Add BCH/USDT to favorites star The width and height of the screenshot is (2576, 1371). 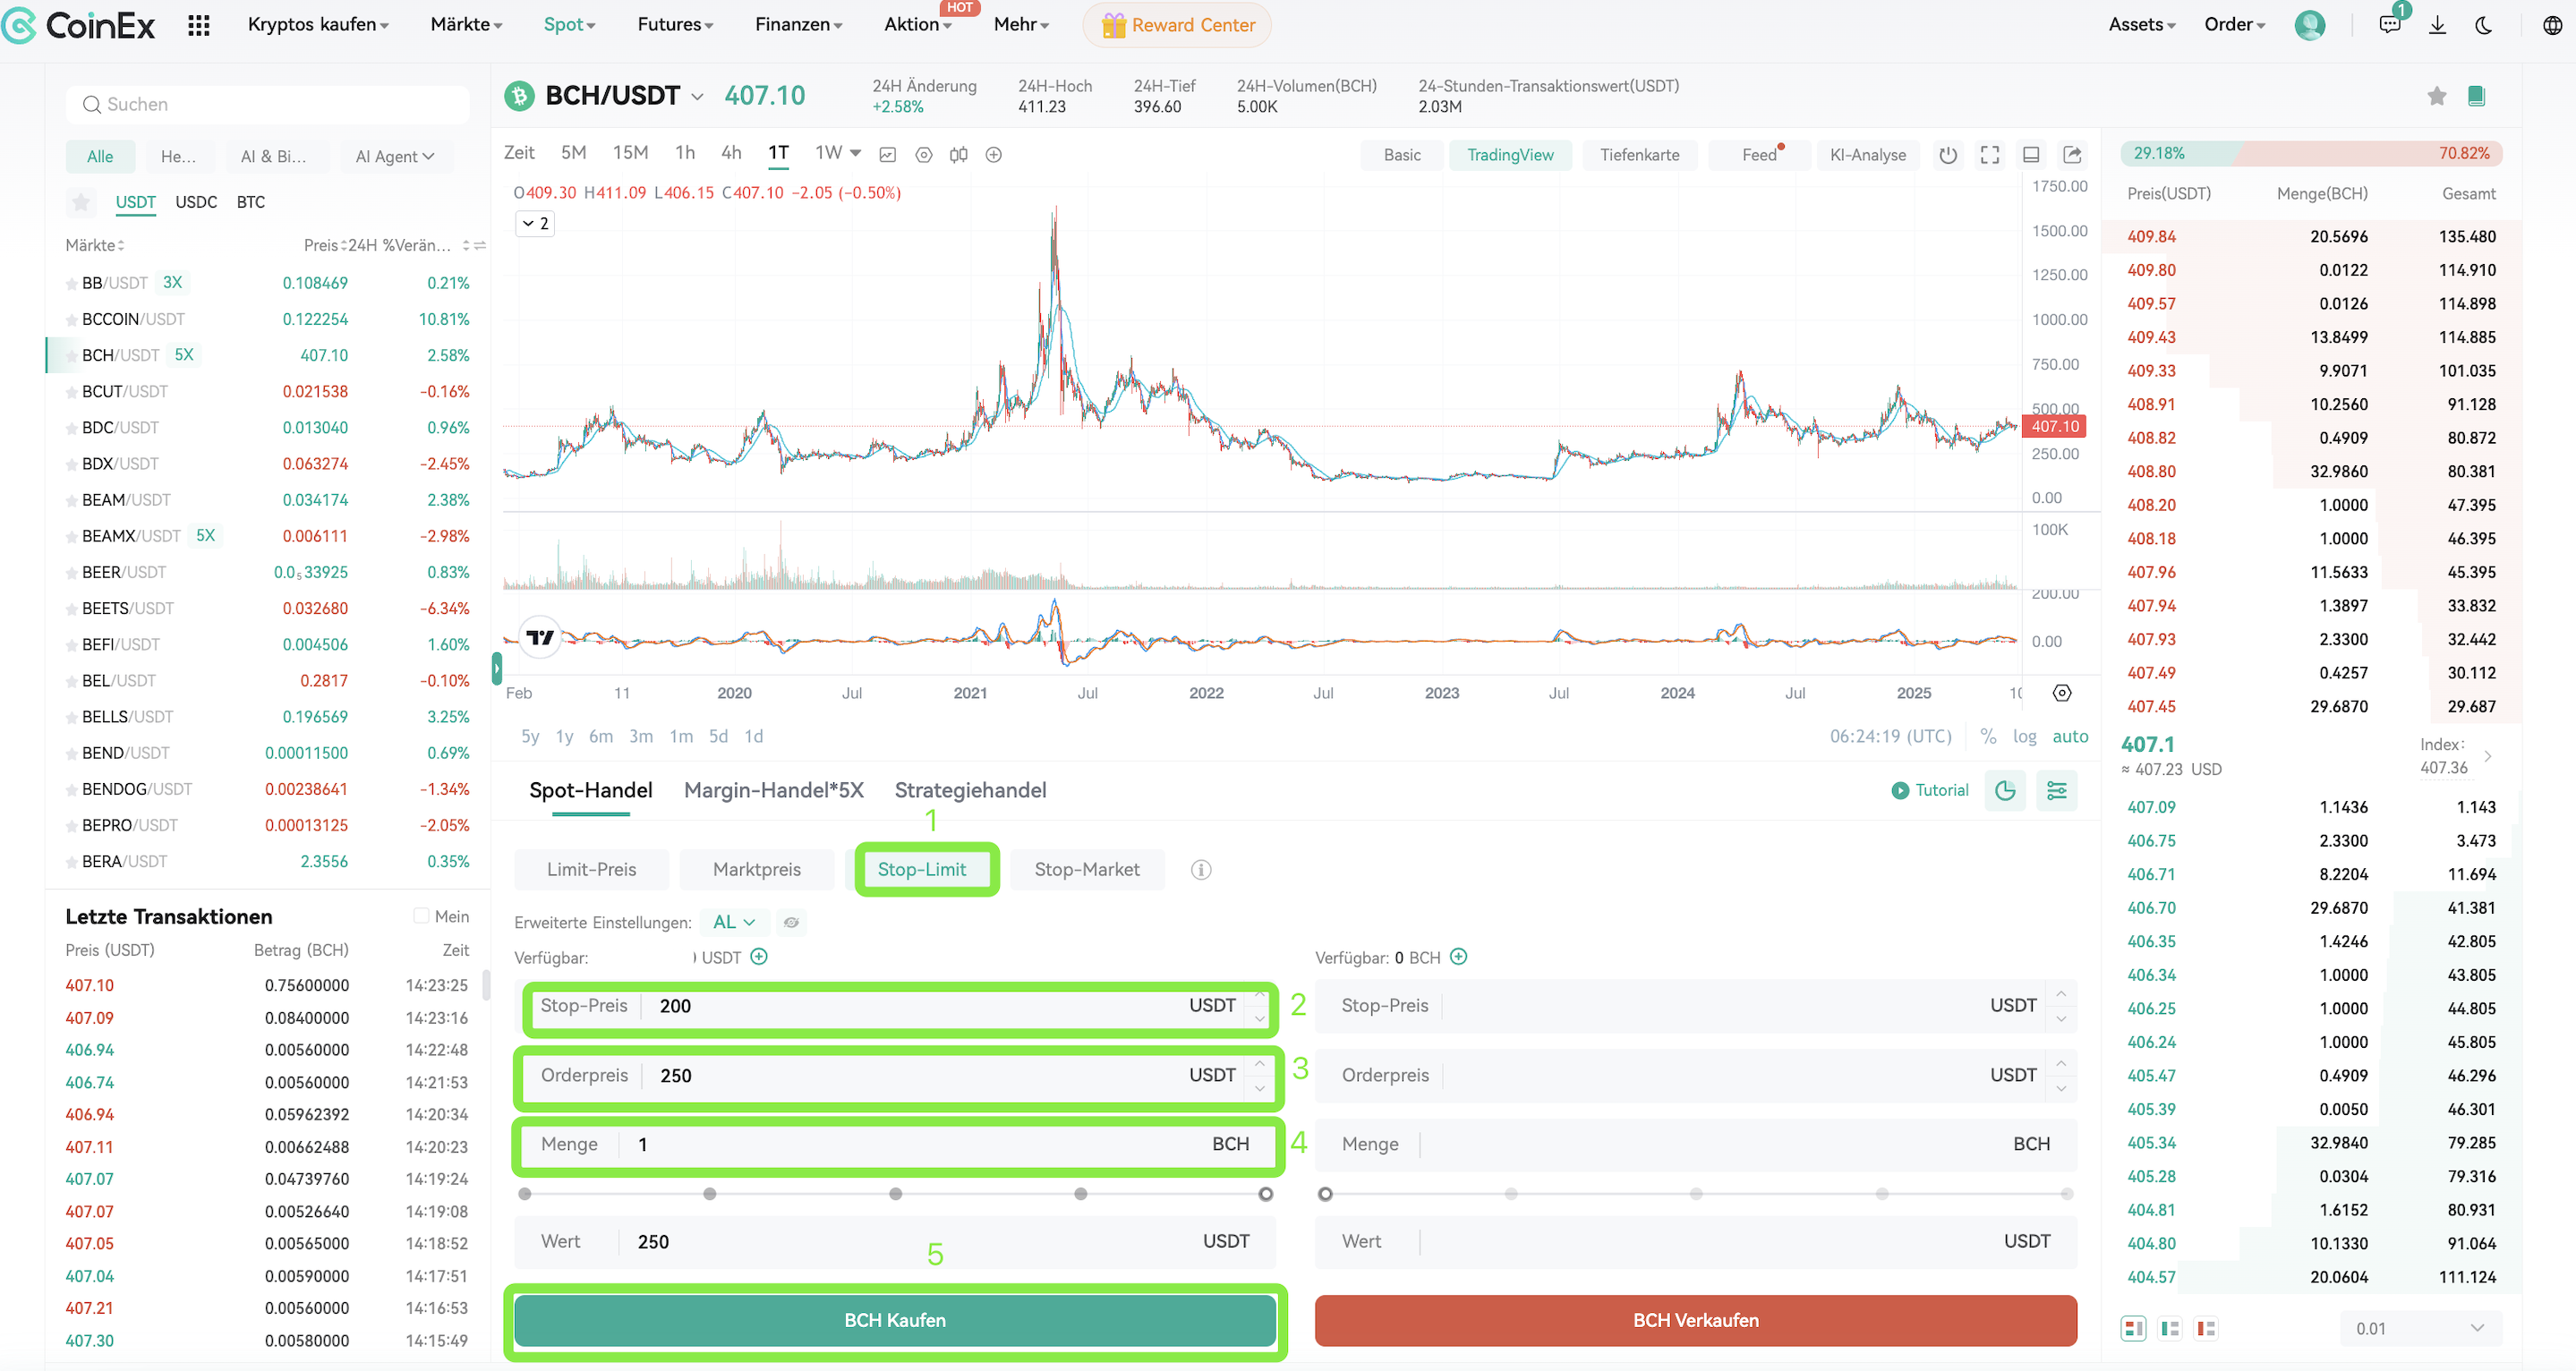tap(2436, 96)
